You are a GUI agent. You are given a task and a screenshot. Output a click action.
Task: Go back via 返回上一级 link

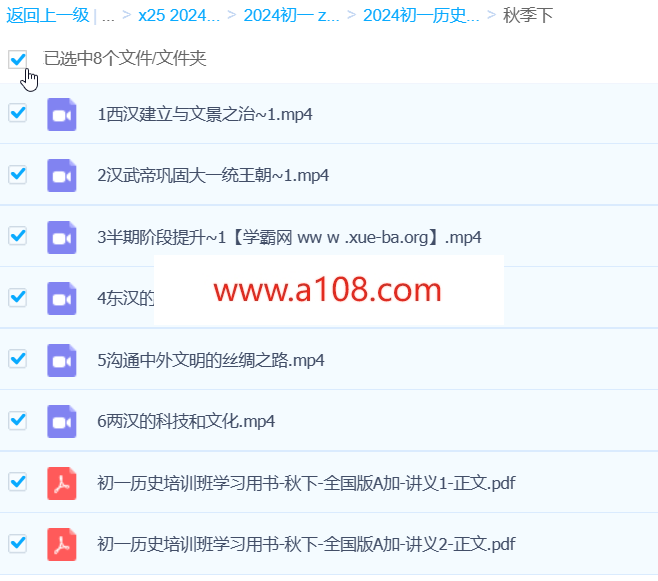[x=48, y=16]
